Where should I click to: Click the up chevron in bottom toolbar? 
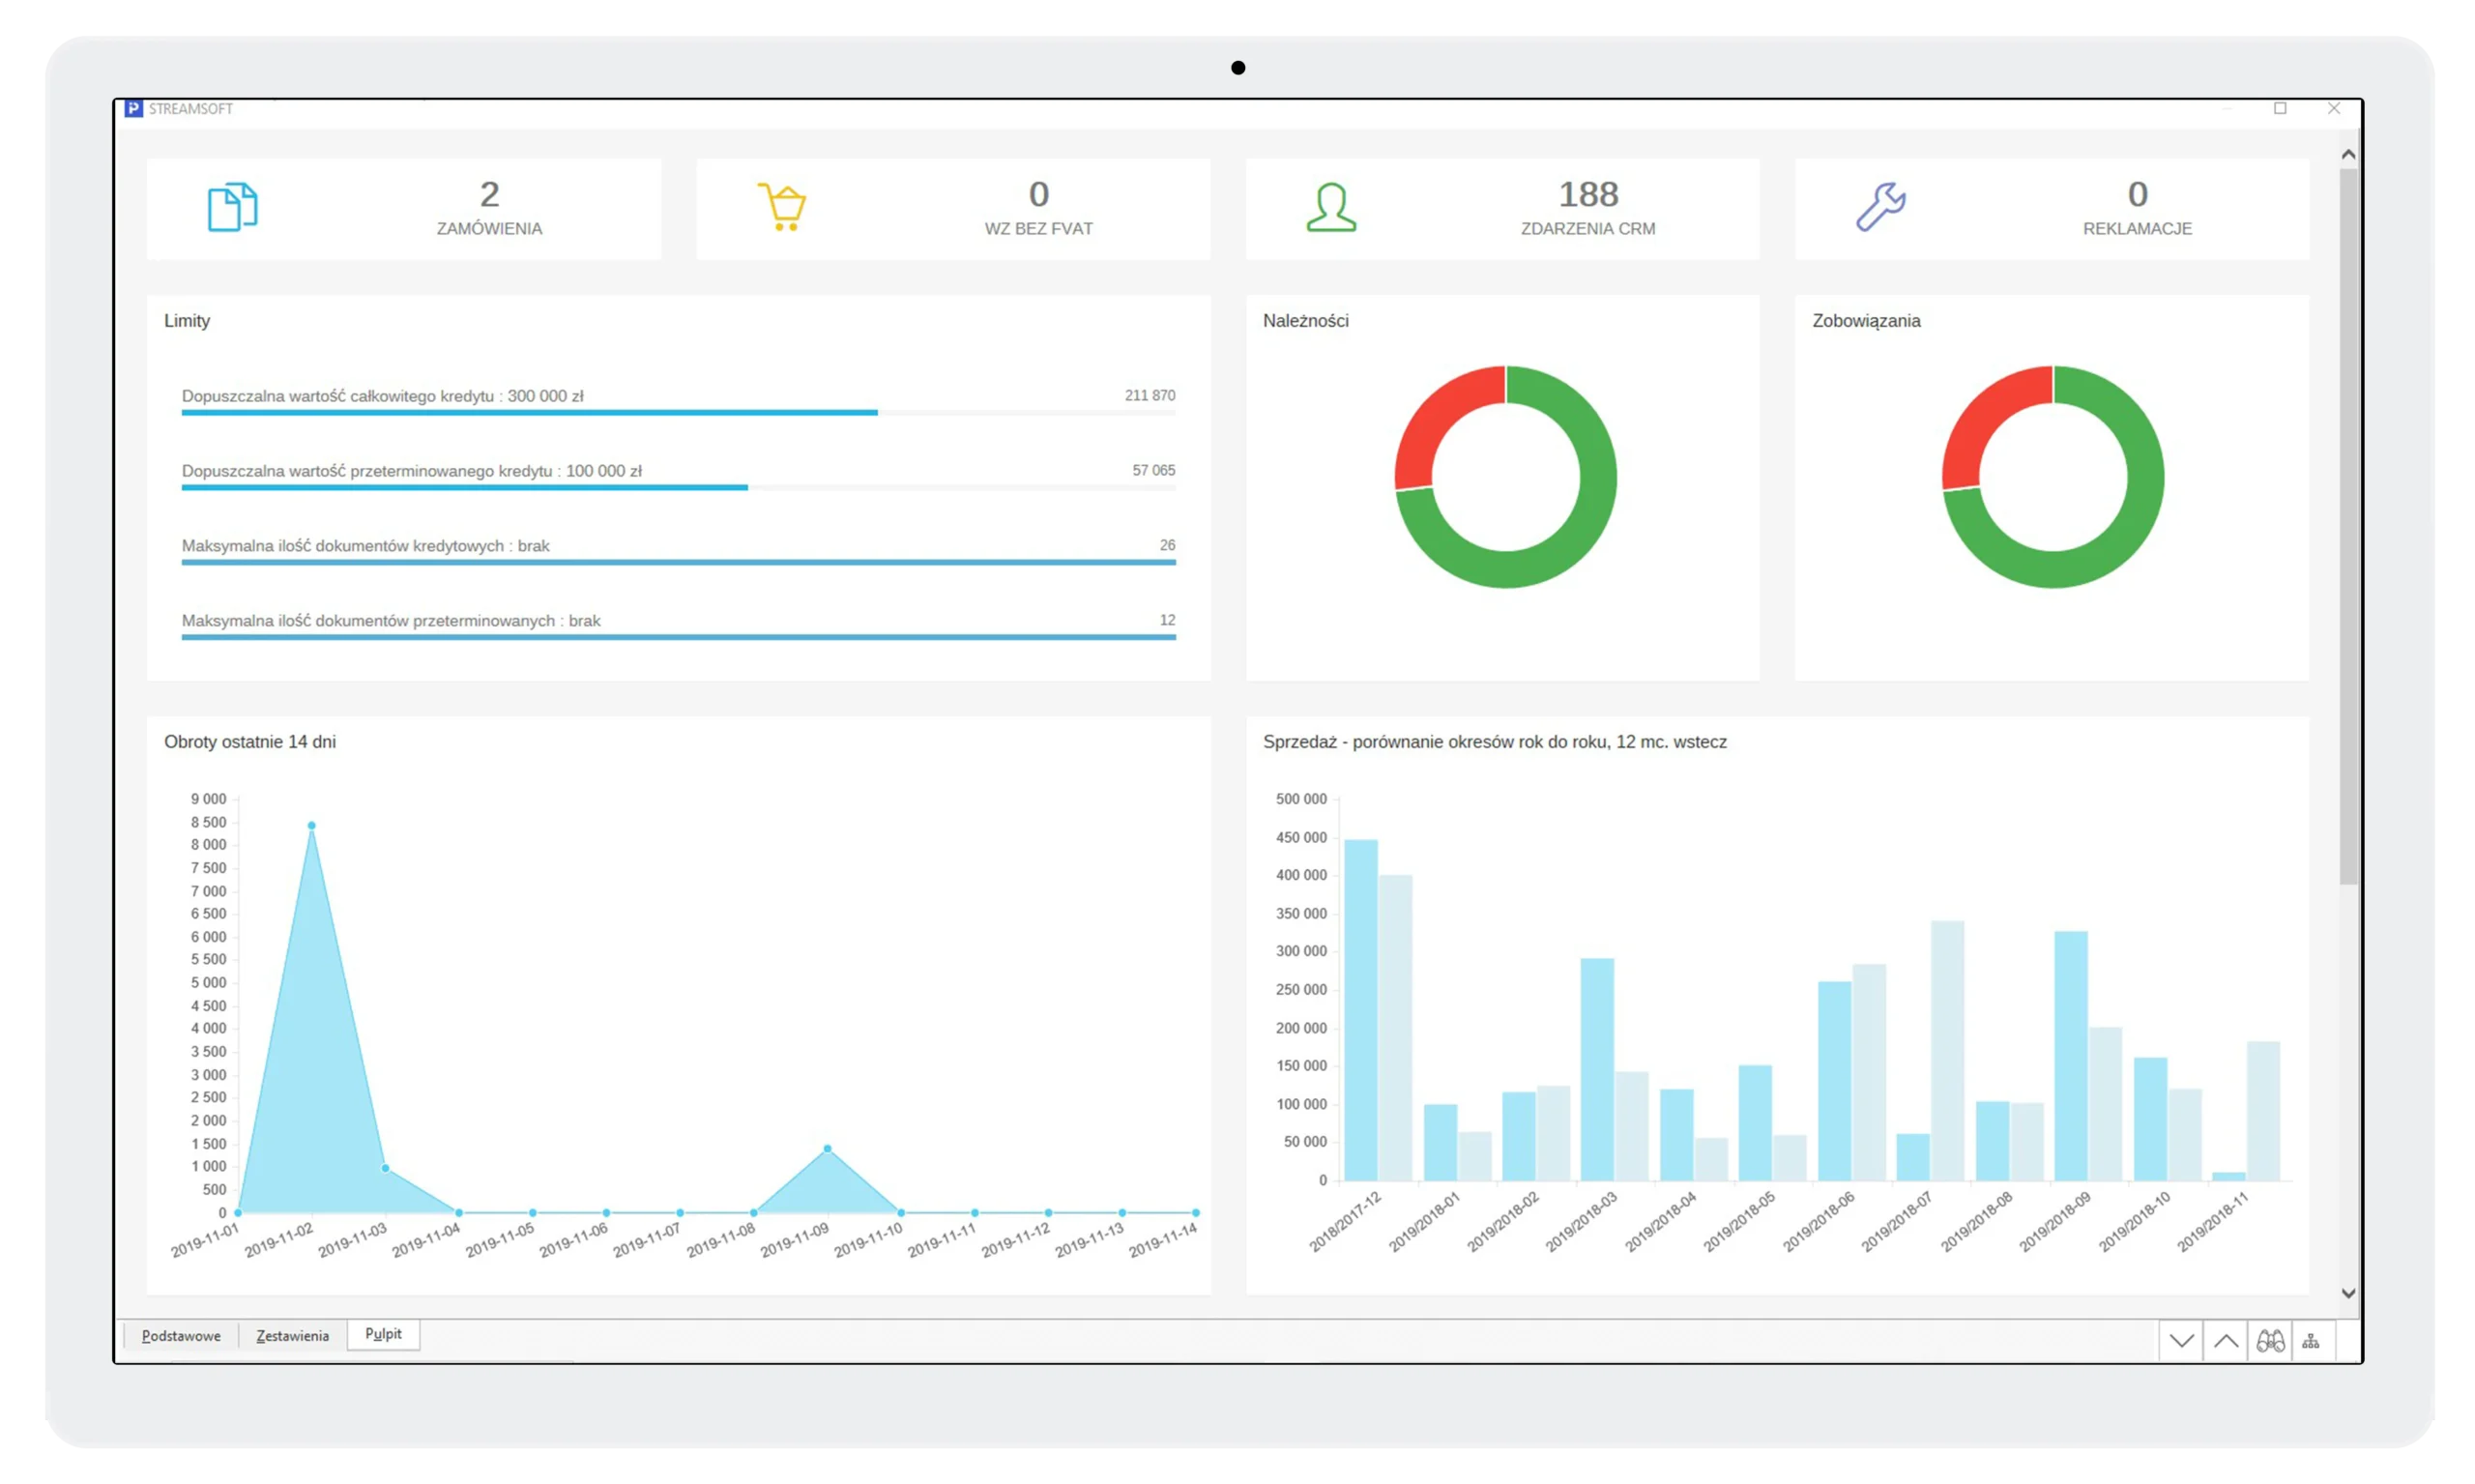(2226, 1341)
